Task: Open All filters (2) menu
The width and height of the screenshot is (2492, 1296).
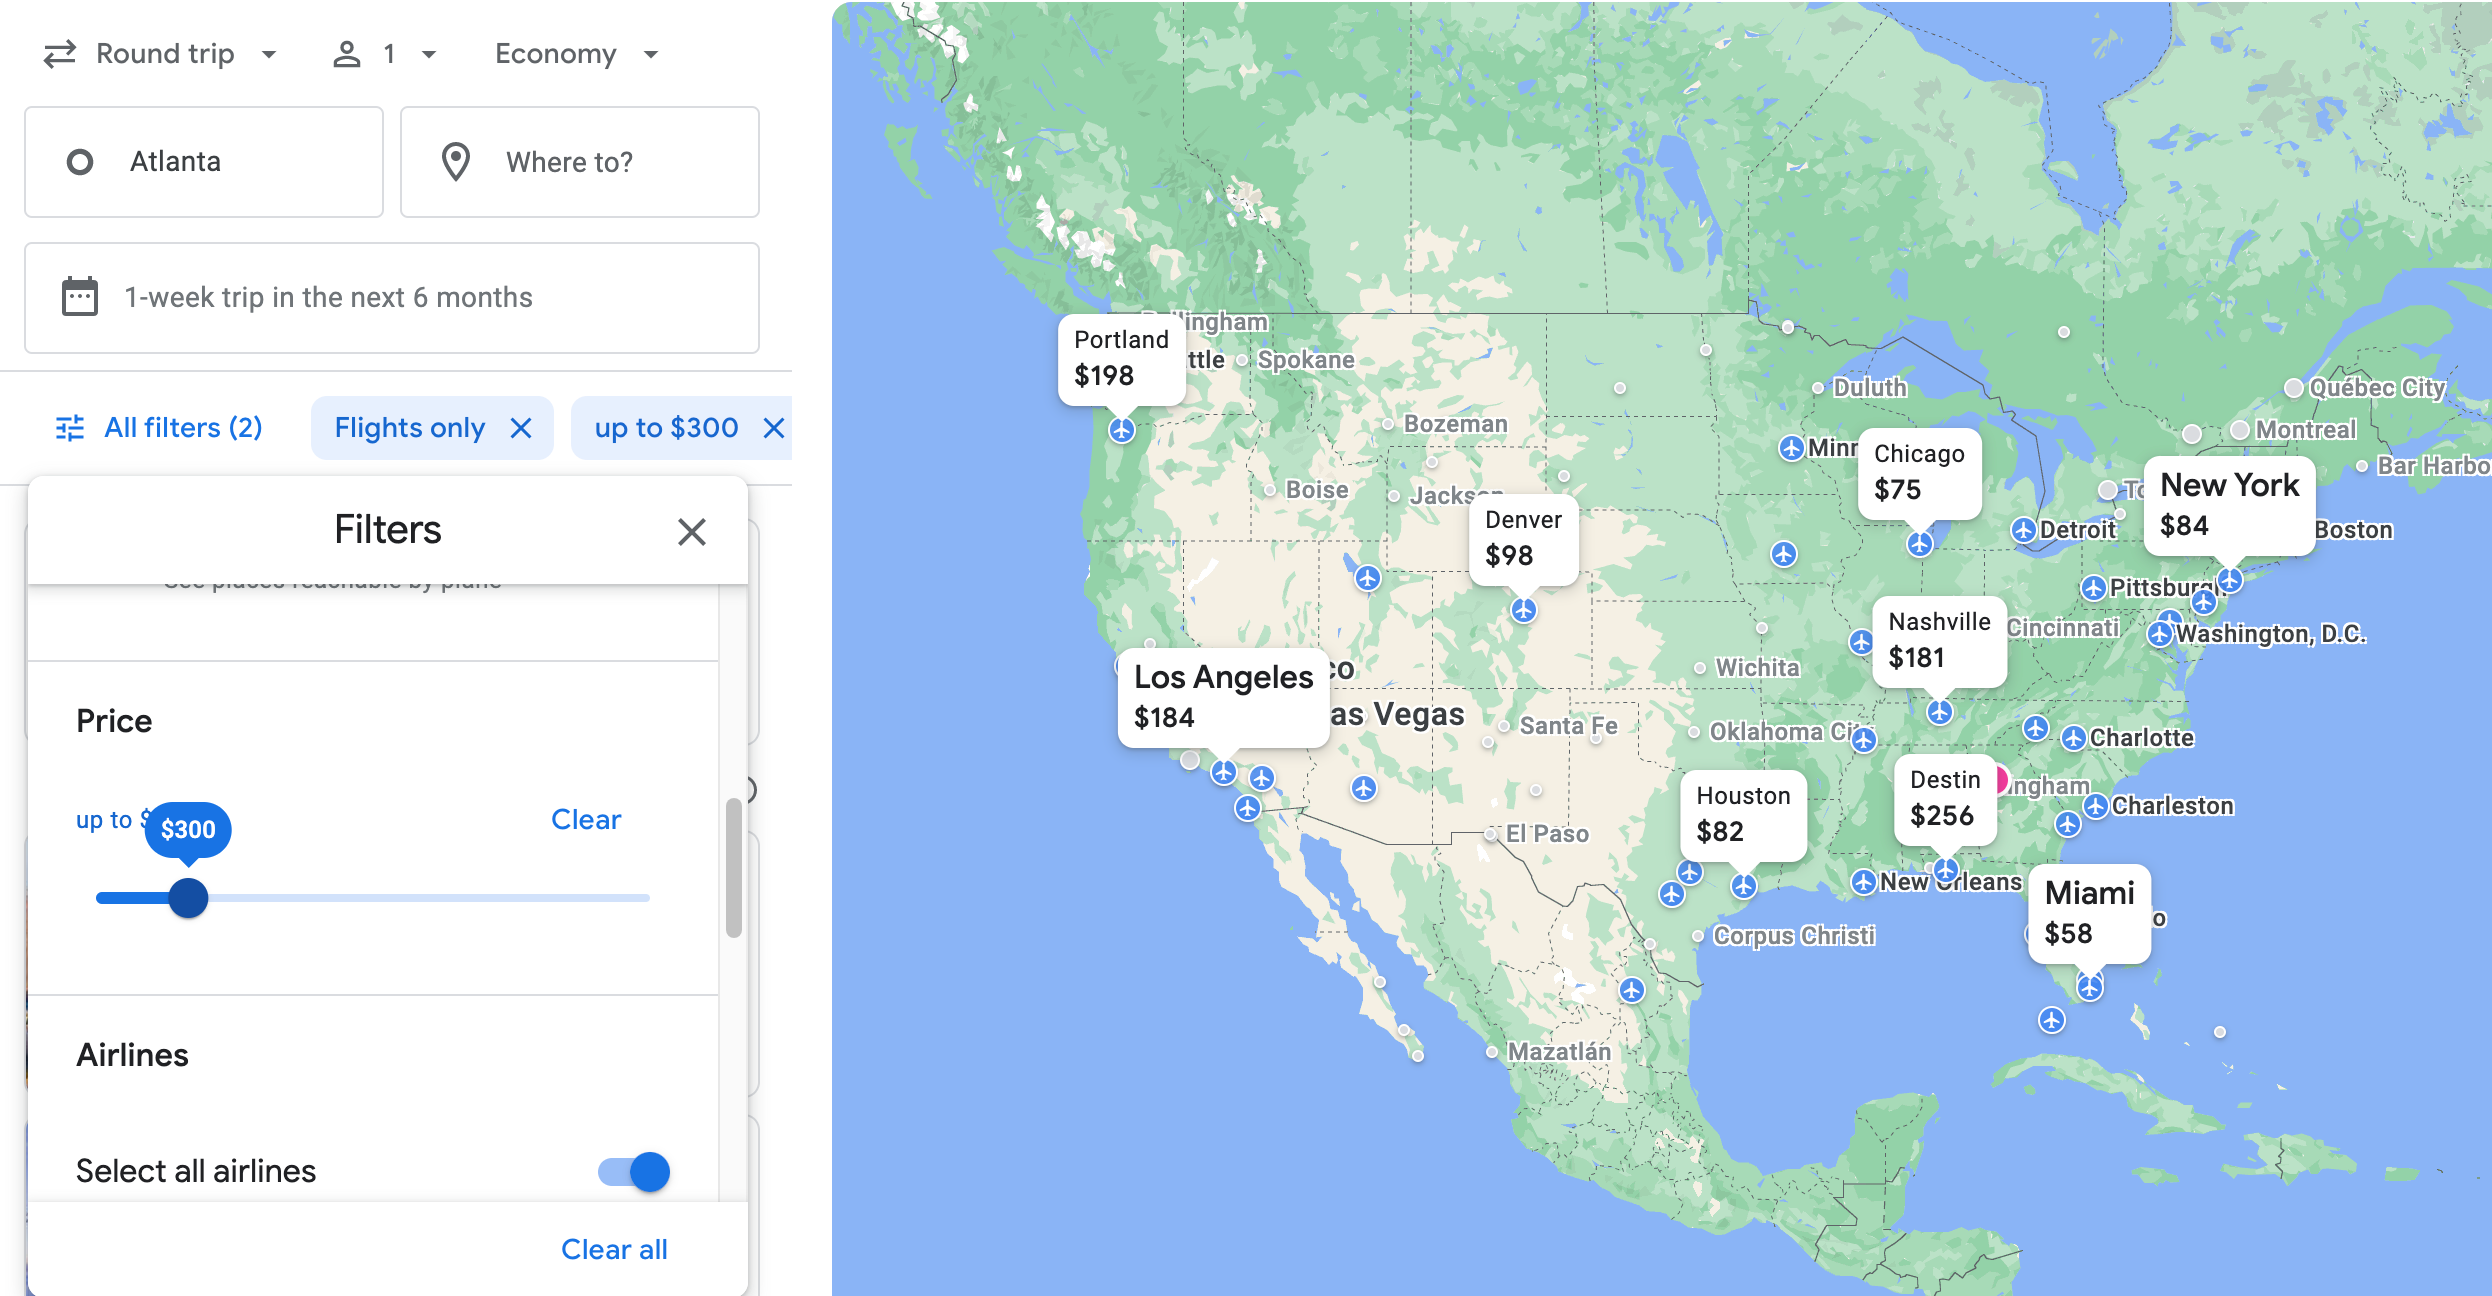Action: [x=160, y=428]
